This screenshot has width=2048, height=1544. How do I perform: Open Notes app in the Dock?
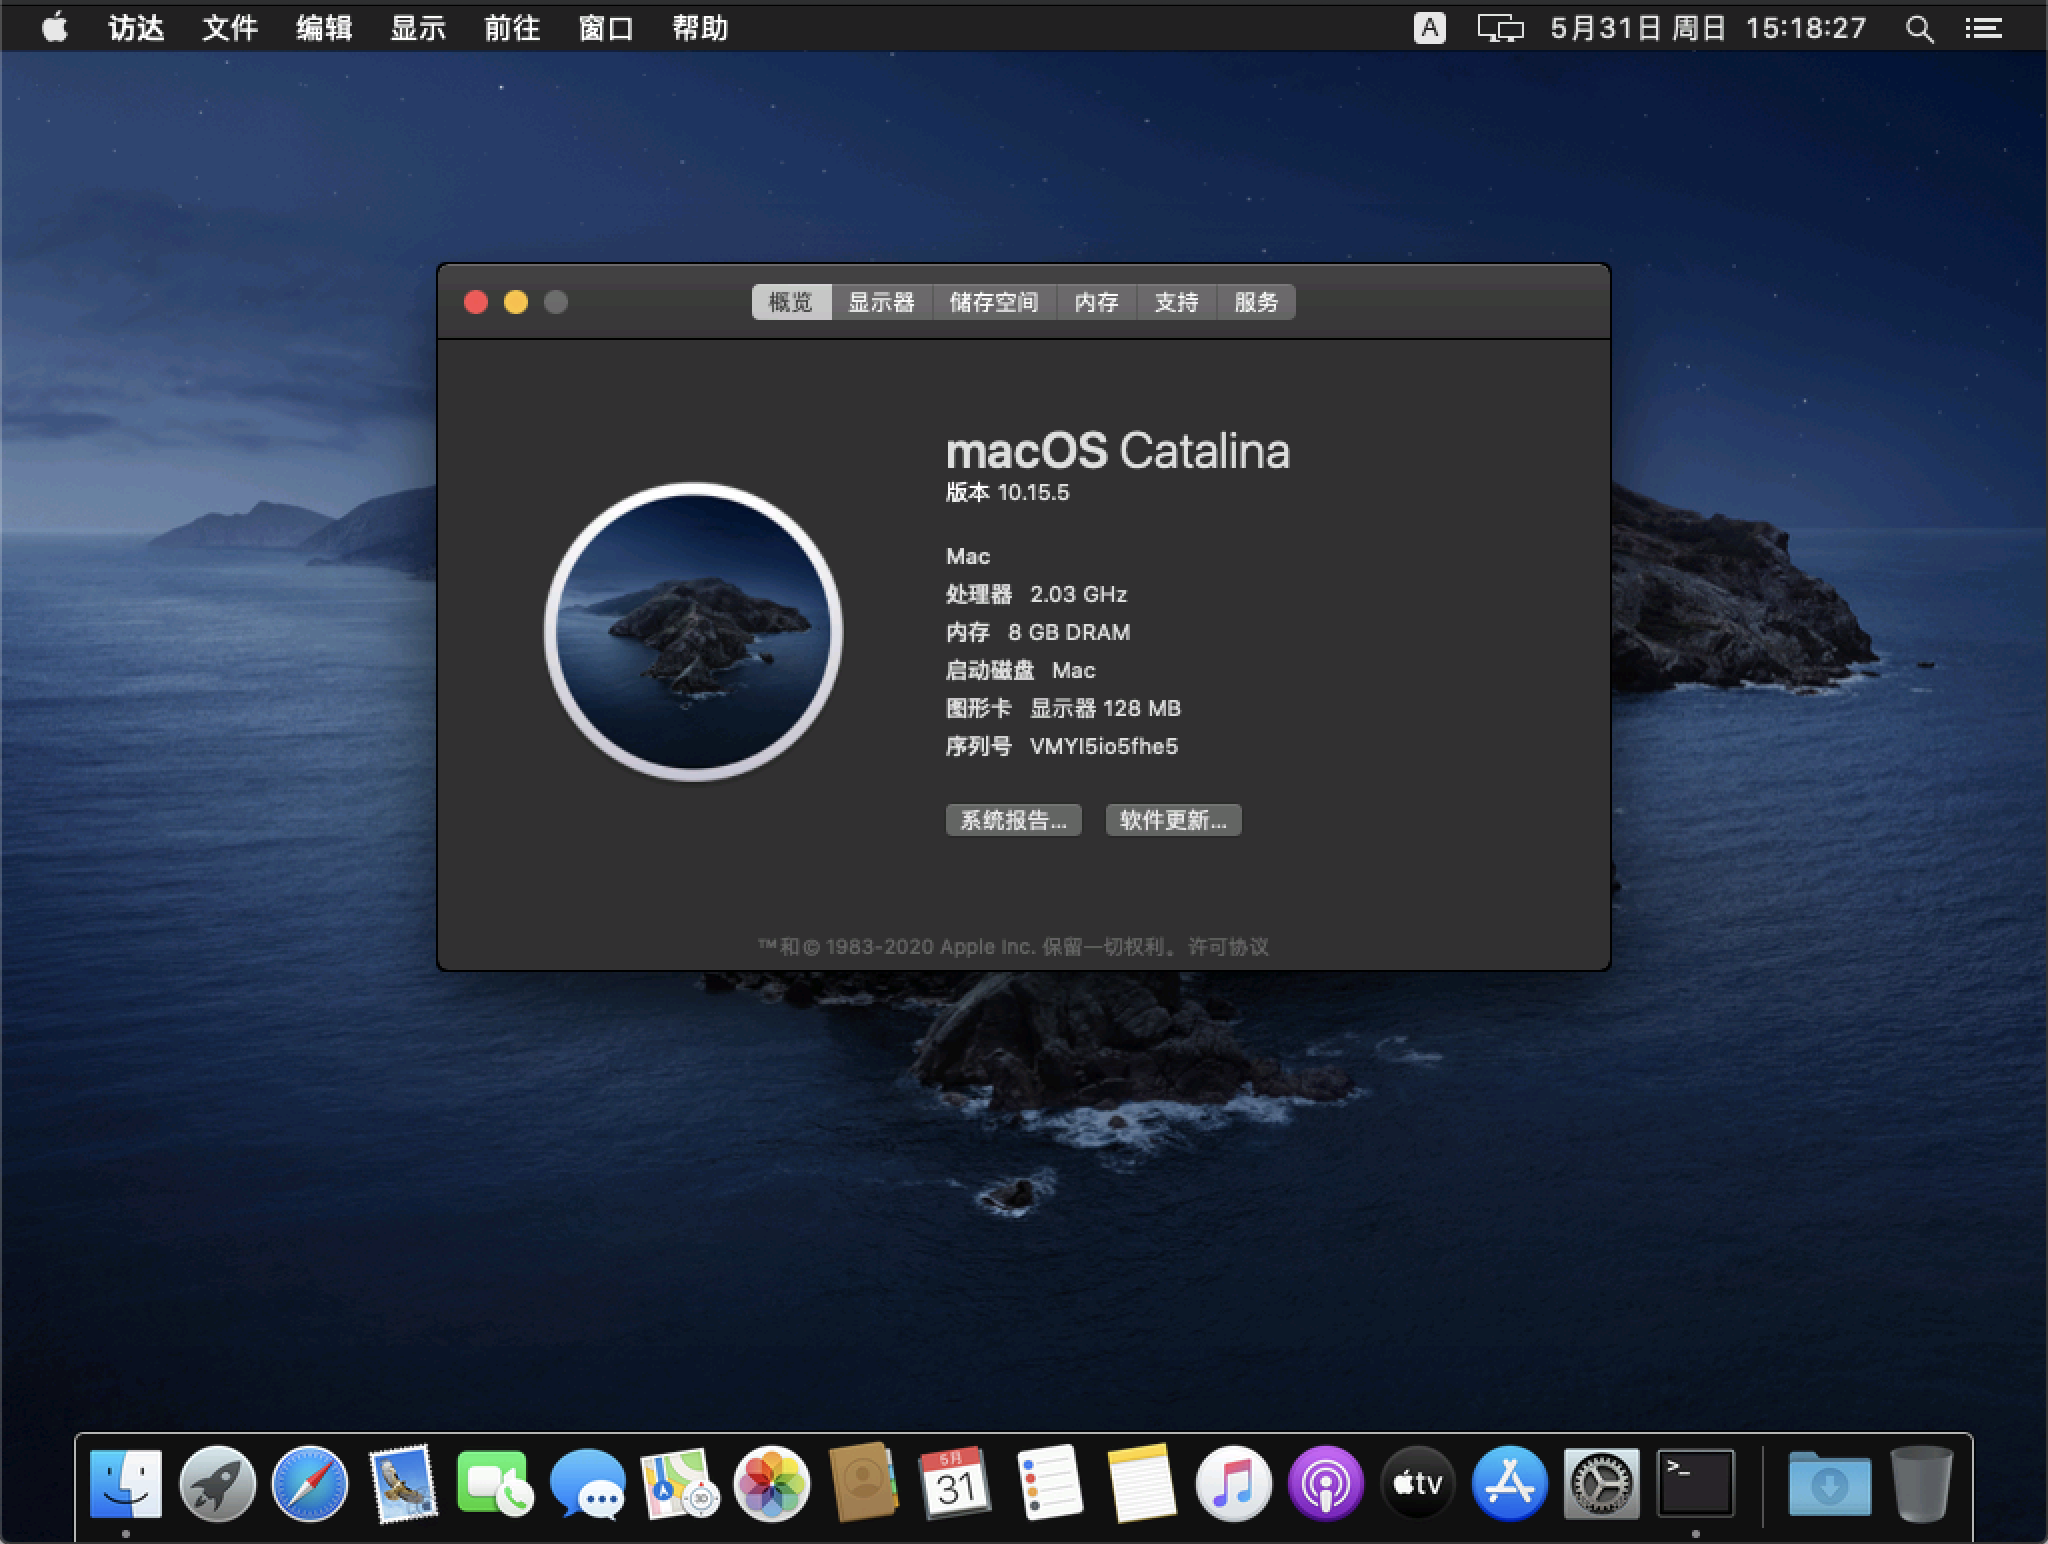click(1141, 1484)
